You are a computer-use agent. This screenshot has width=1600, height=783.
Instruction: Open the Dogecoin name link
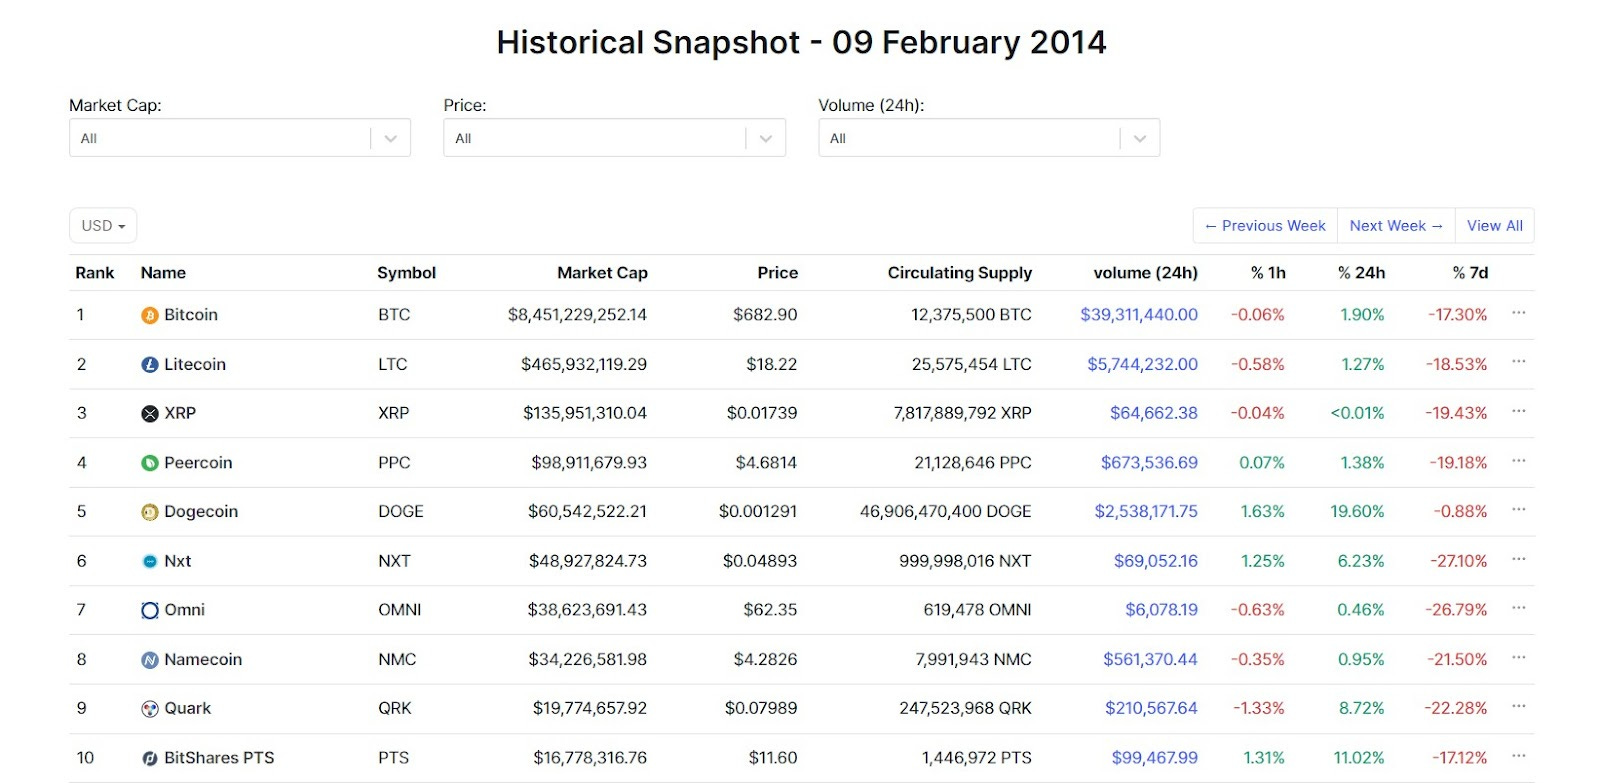201,512
